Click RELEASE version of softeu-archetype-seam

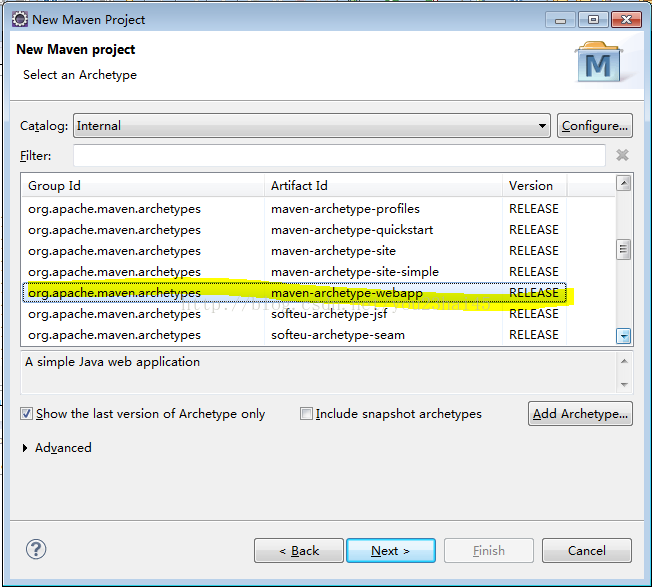534,335
